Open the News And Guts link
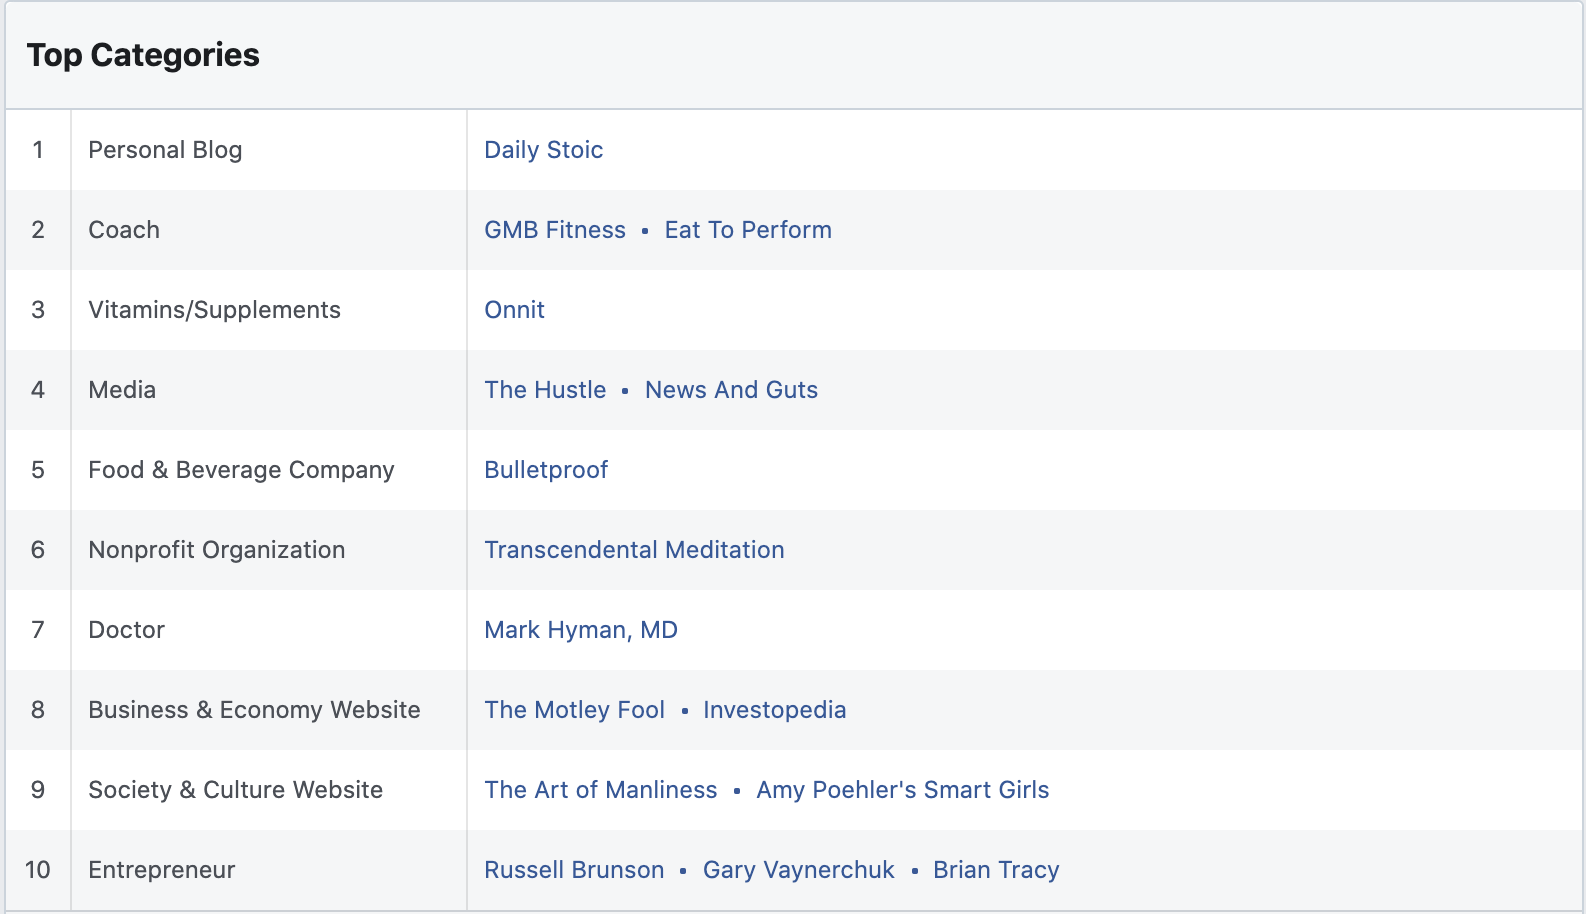The width and height of the screenshot is (1586, 914). click(731, 390)
